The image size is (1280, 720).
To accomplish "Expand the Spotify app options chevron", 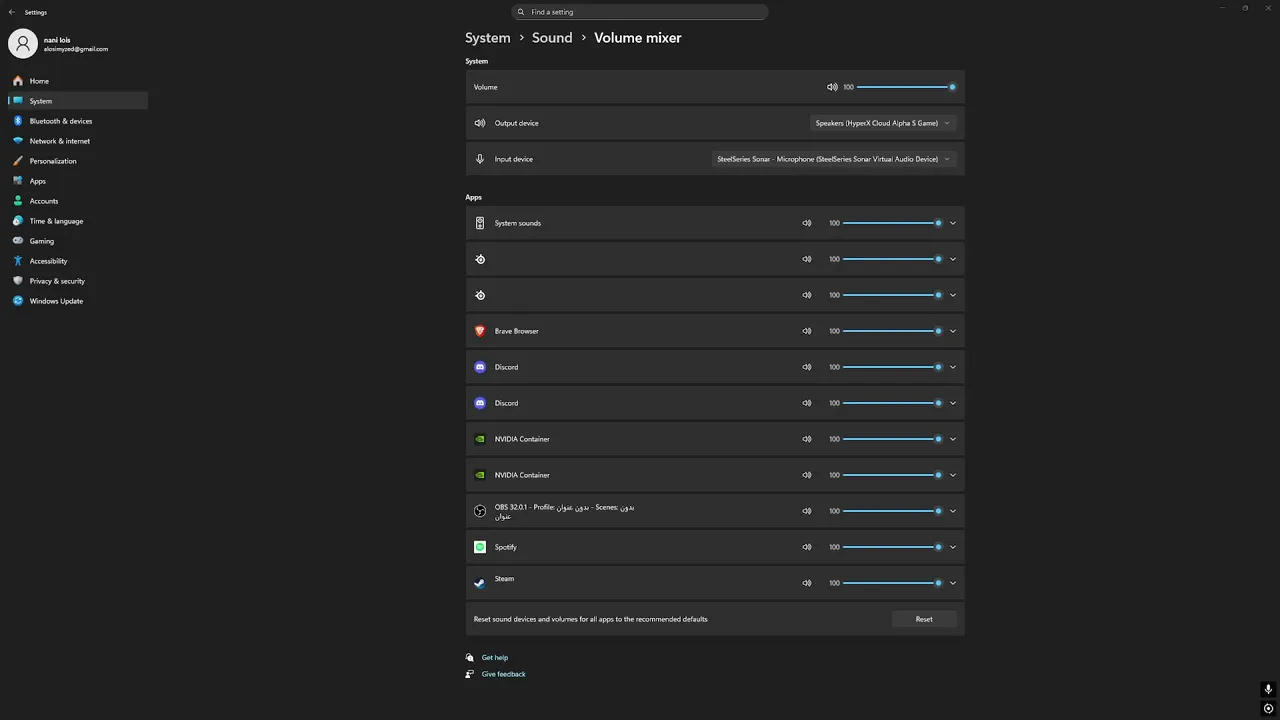I will pyautogui.click(x=953, y=547).
